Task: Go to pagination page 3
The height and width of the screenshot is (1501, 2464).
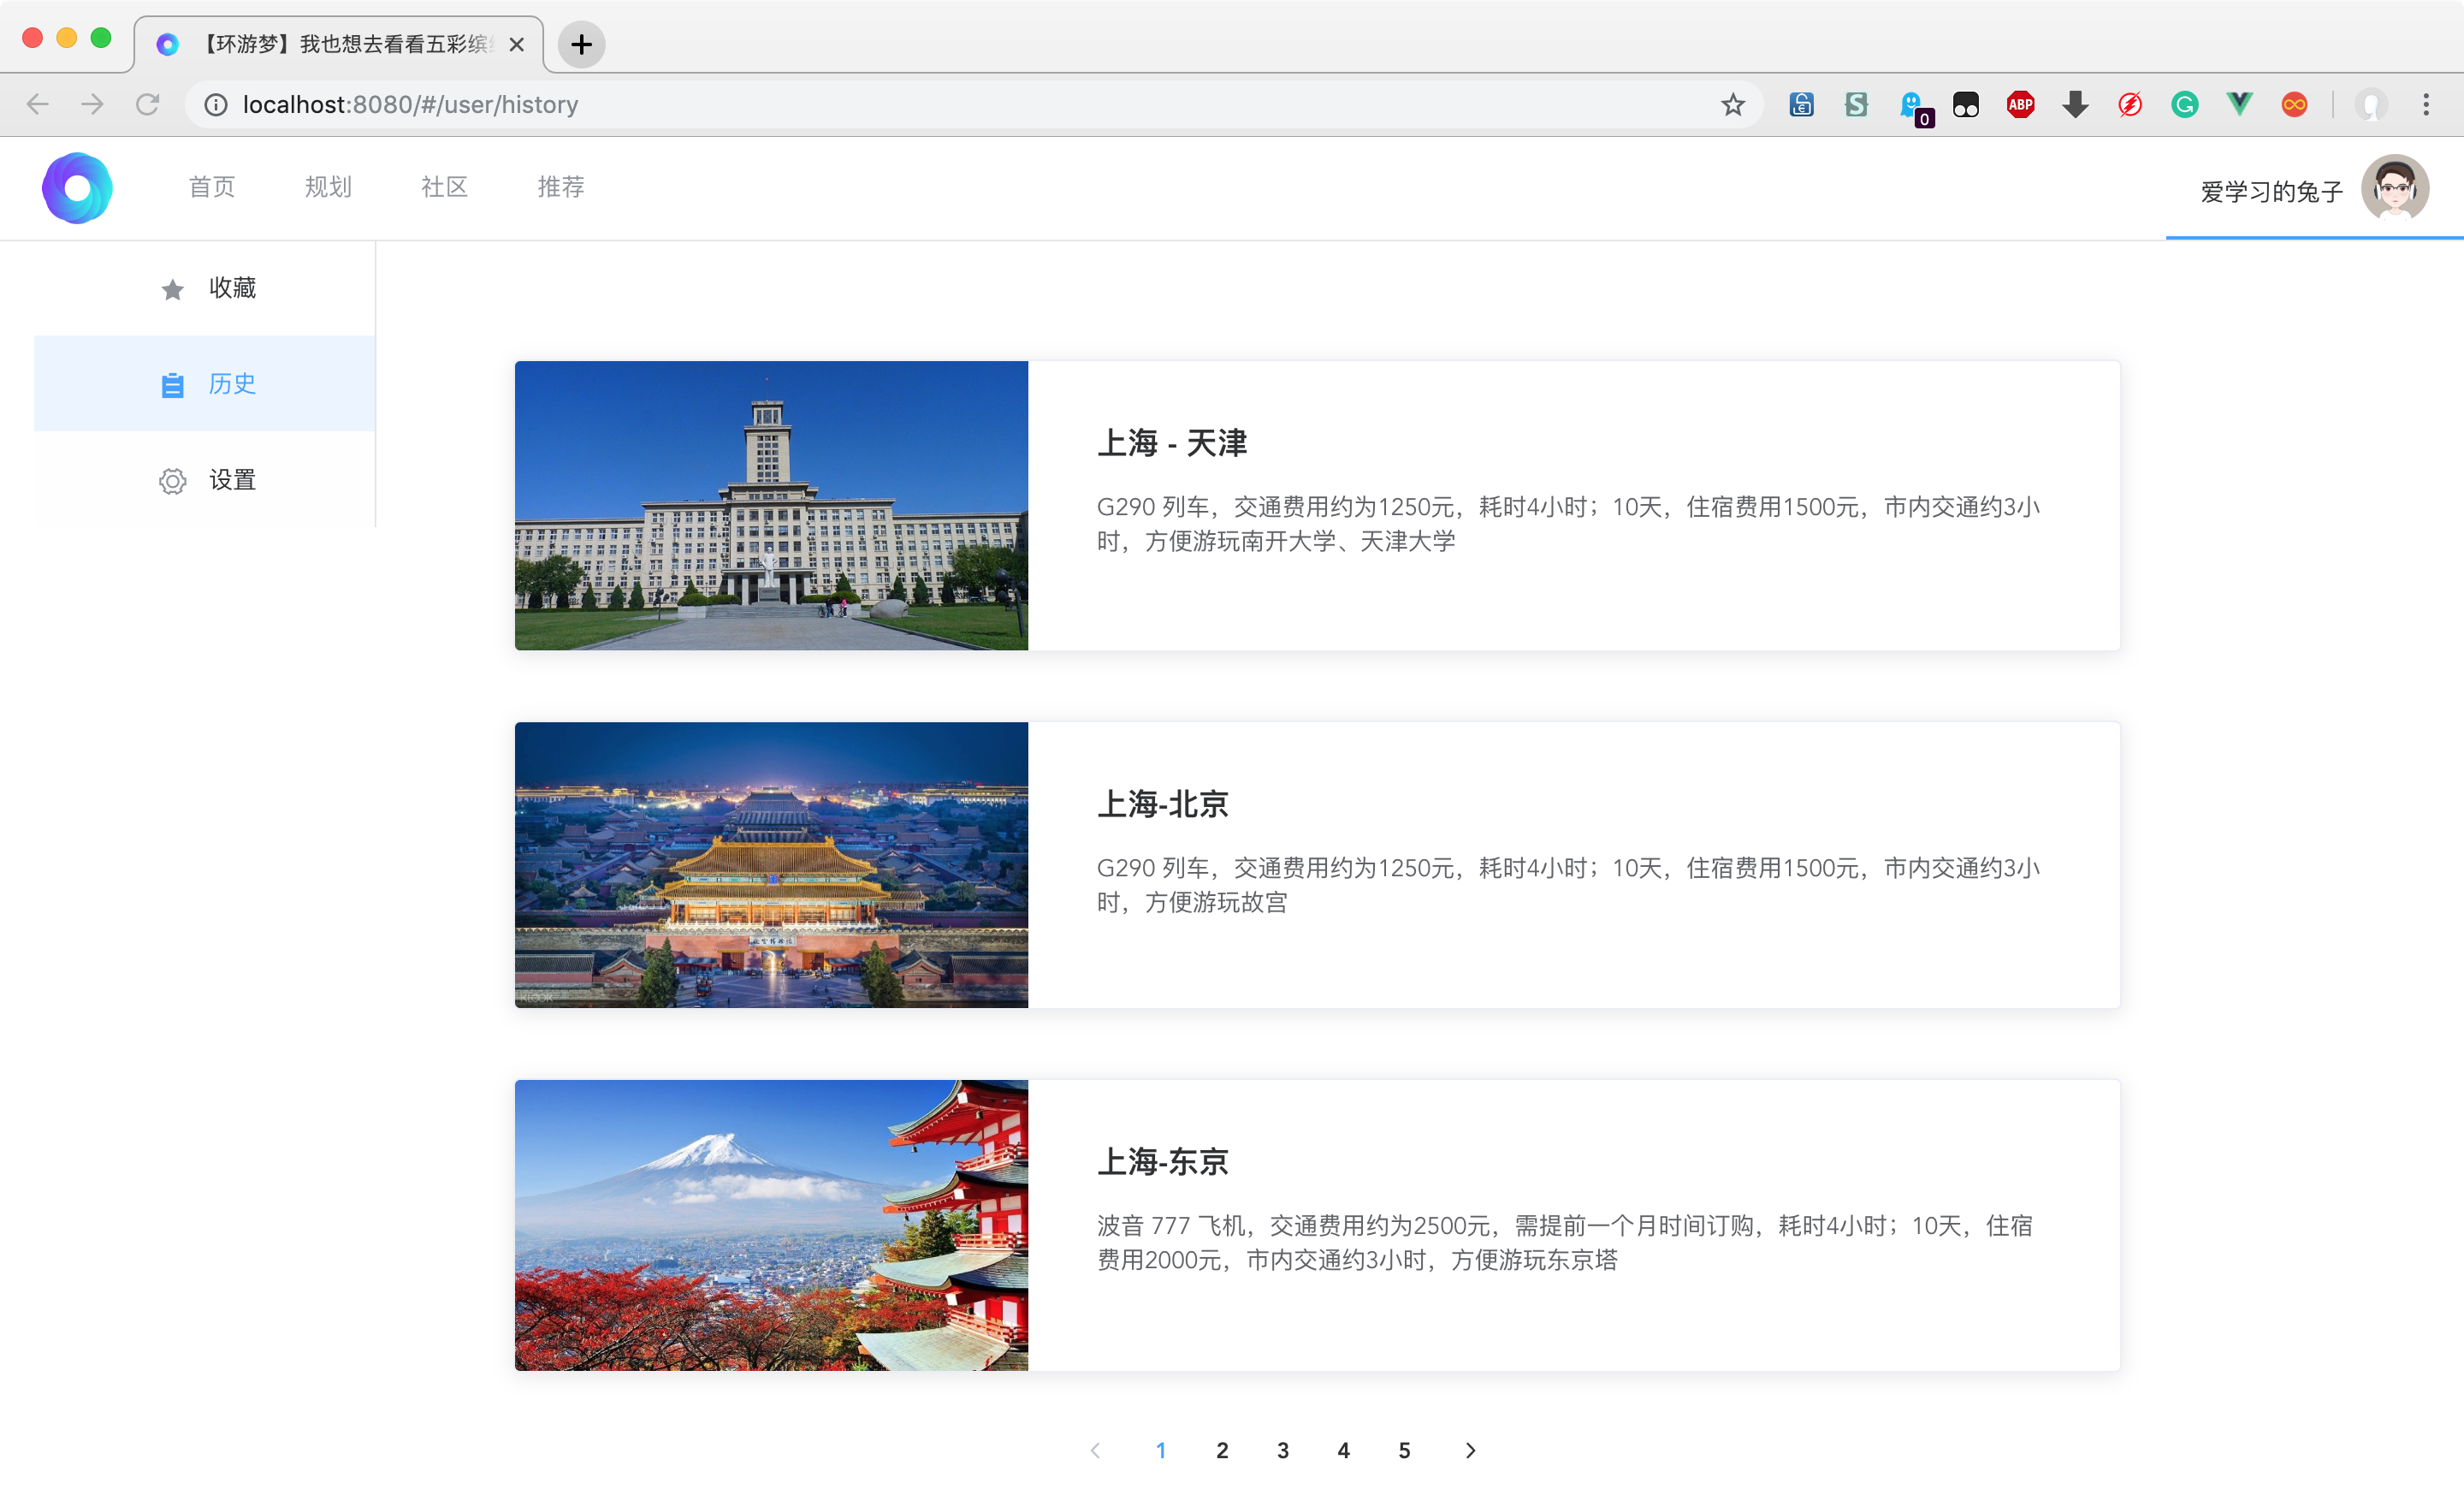Action: [1283, 1450]
